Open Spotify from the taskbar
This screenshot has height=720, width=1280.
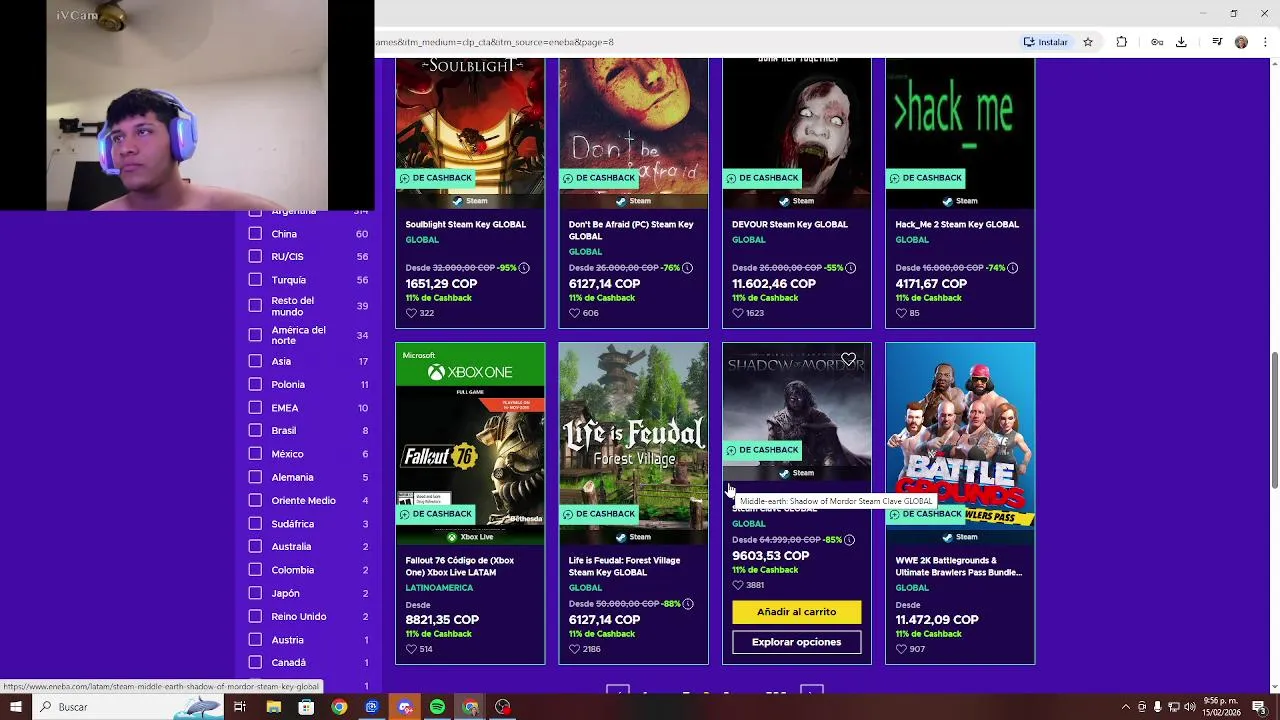(x=437, y=707)
